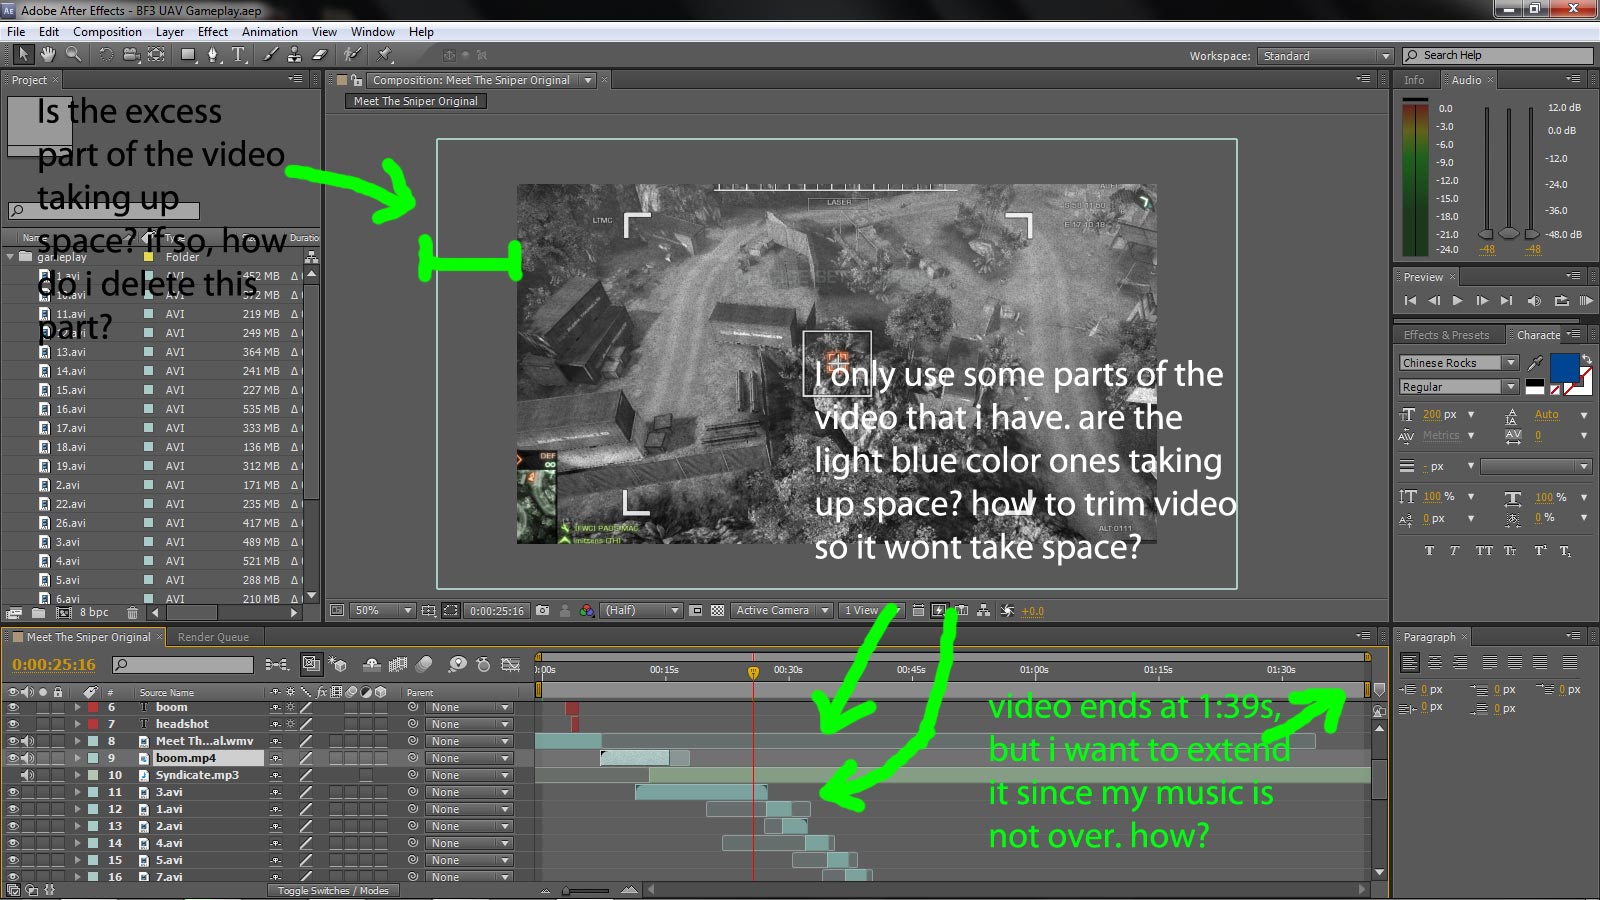Hide the 1.avi layer

tap(13, 809)
